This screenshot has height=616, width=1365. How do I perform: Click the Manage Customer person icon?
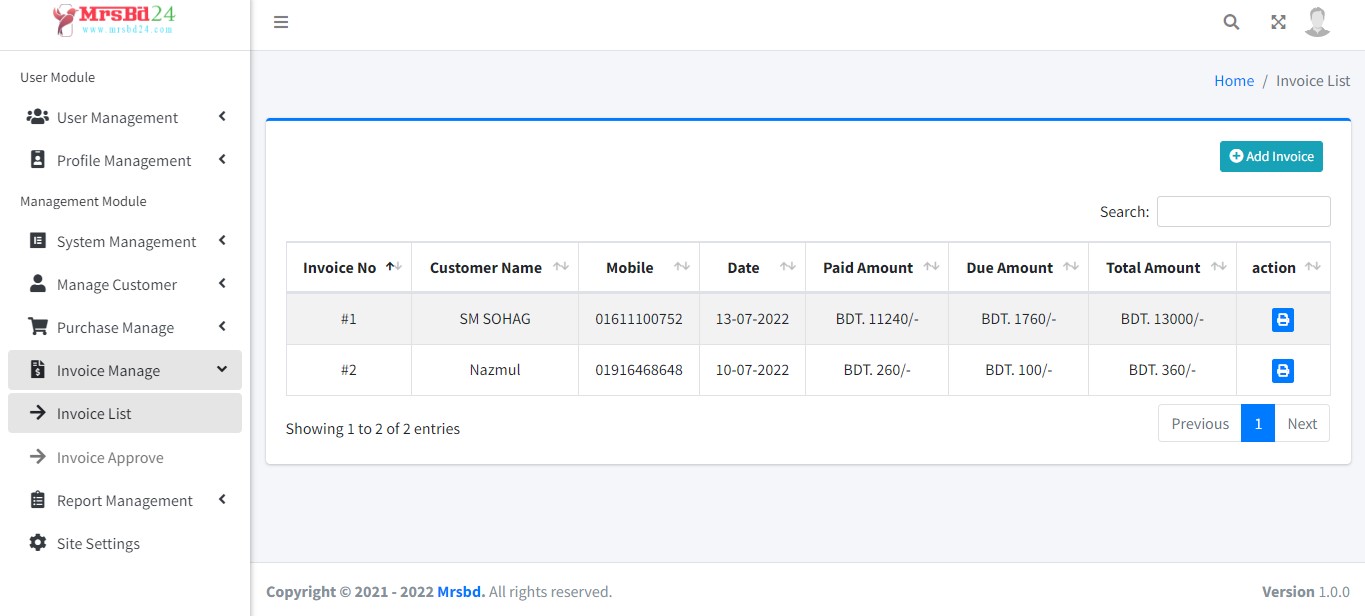click(x=37, y=284)
